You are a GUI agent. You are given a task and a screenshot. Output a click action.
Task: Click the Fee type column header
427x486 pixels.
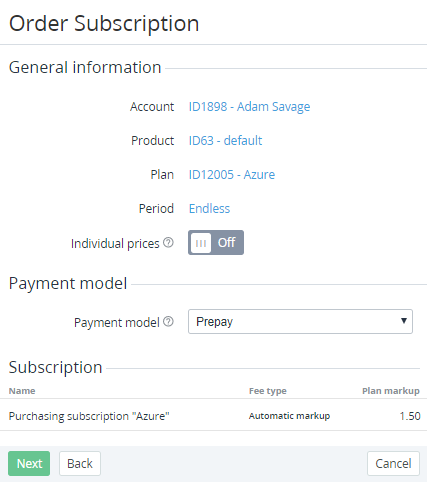point(268,391)
